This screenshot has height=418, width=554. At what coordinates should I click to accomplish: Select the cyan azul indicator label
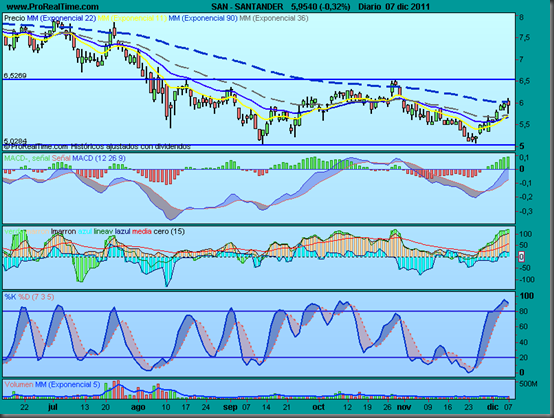(x=85, y=231)
